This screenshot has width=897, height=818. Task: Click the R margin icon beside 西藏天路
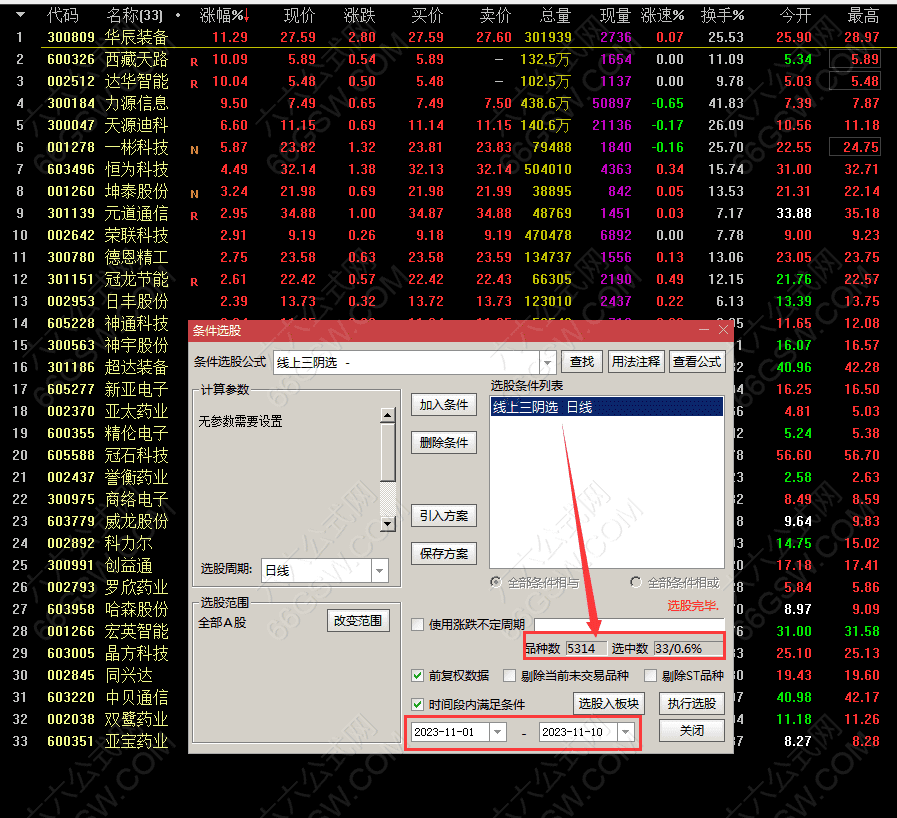click(193, 60)
